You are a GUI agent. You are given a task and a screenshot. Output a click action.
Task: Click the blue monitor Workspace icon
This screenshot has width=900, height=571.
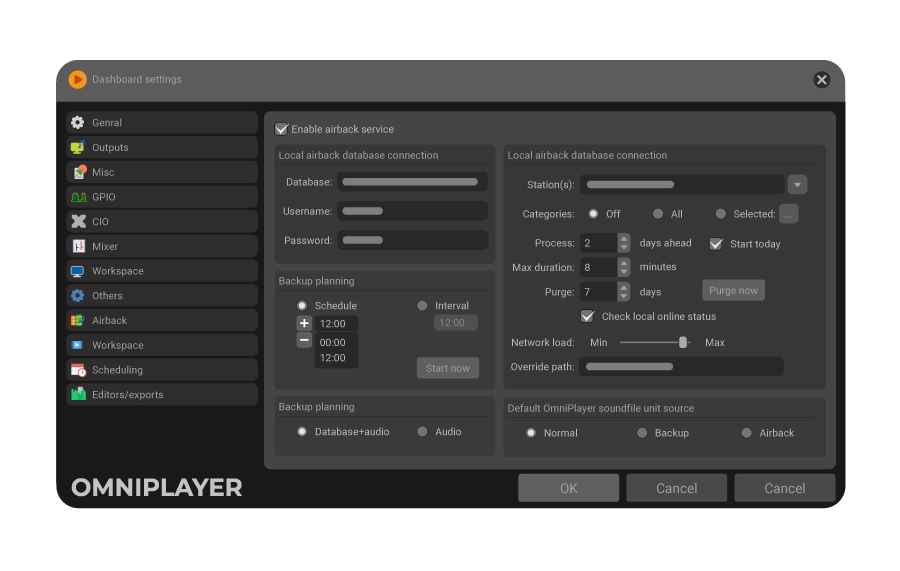coord(77,271)
